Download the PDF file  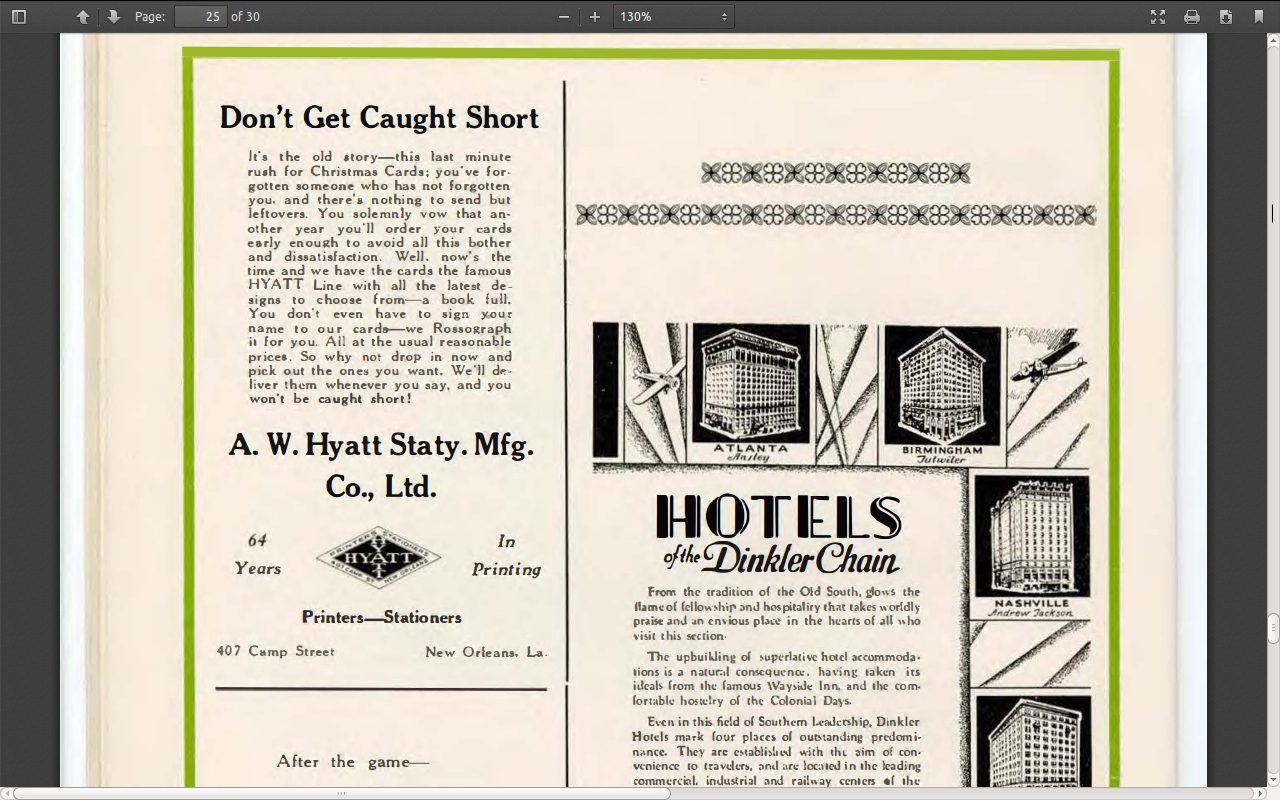[1225, 16]
